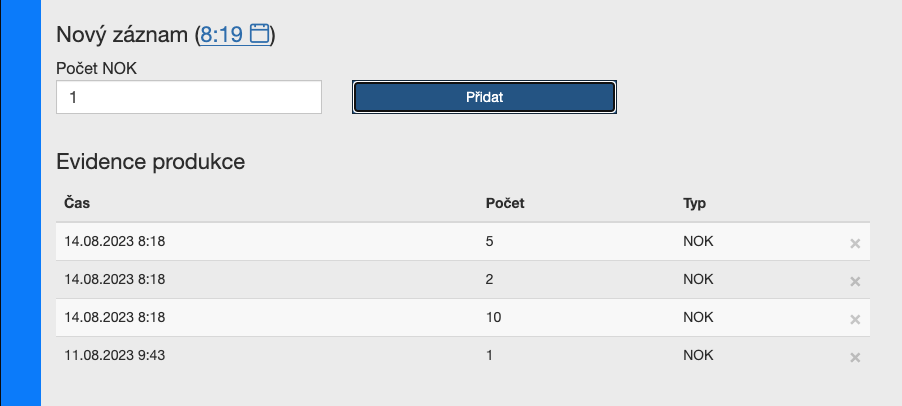Select the 11.08.2023 9:43 timestamp cell
The image size is (902, 406).
[x=114, y=355]
